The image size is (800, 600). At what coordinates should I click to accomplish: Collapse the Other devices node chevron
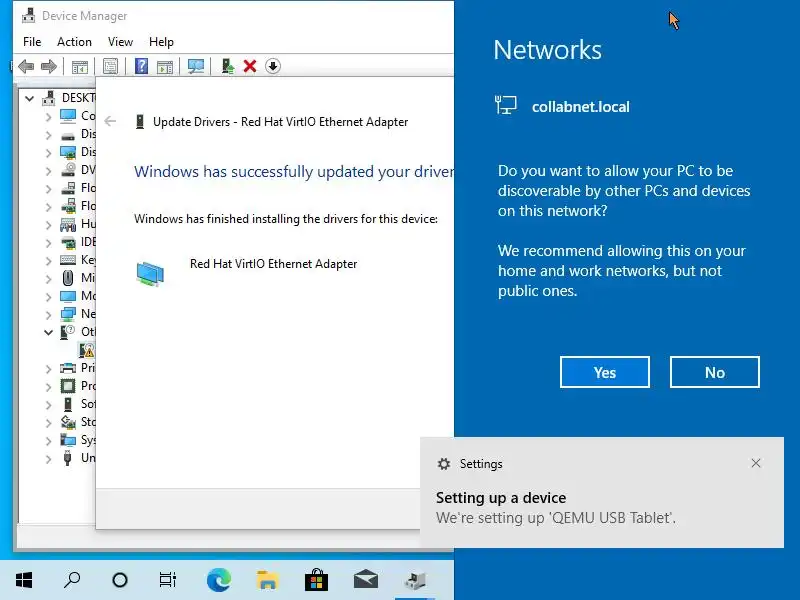point(48,332)
